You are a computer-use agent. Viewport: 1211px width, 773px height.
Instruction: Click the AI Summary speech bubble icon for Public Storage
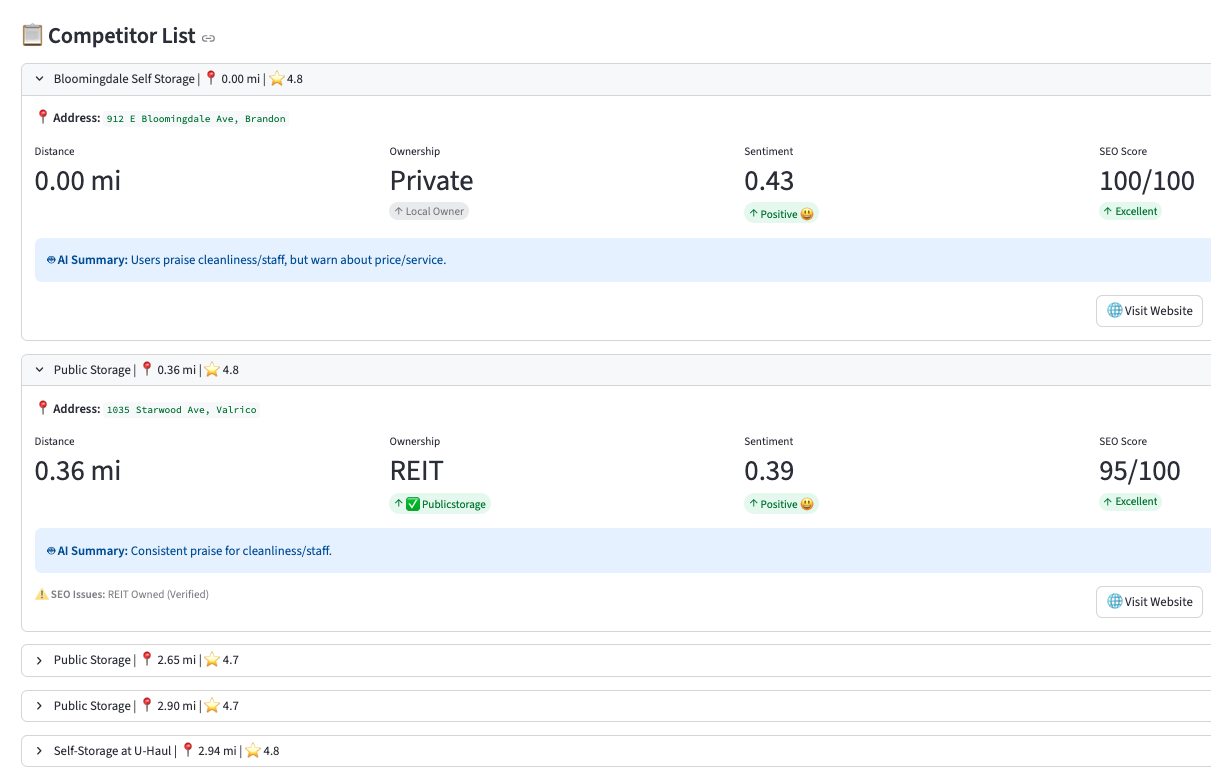[x=49, y=551]
